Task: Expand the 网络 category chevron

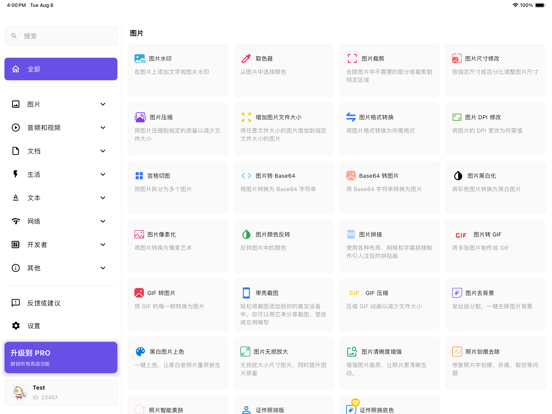Action: (103, 221)
